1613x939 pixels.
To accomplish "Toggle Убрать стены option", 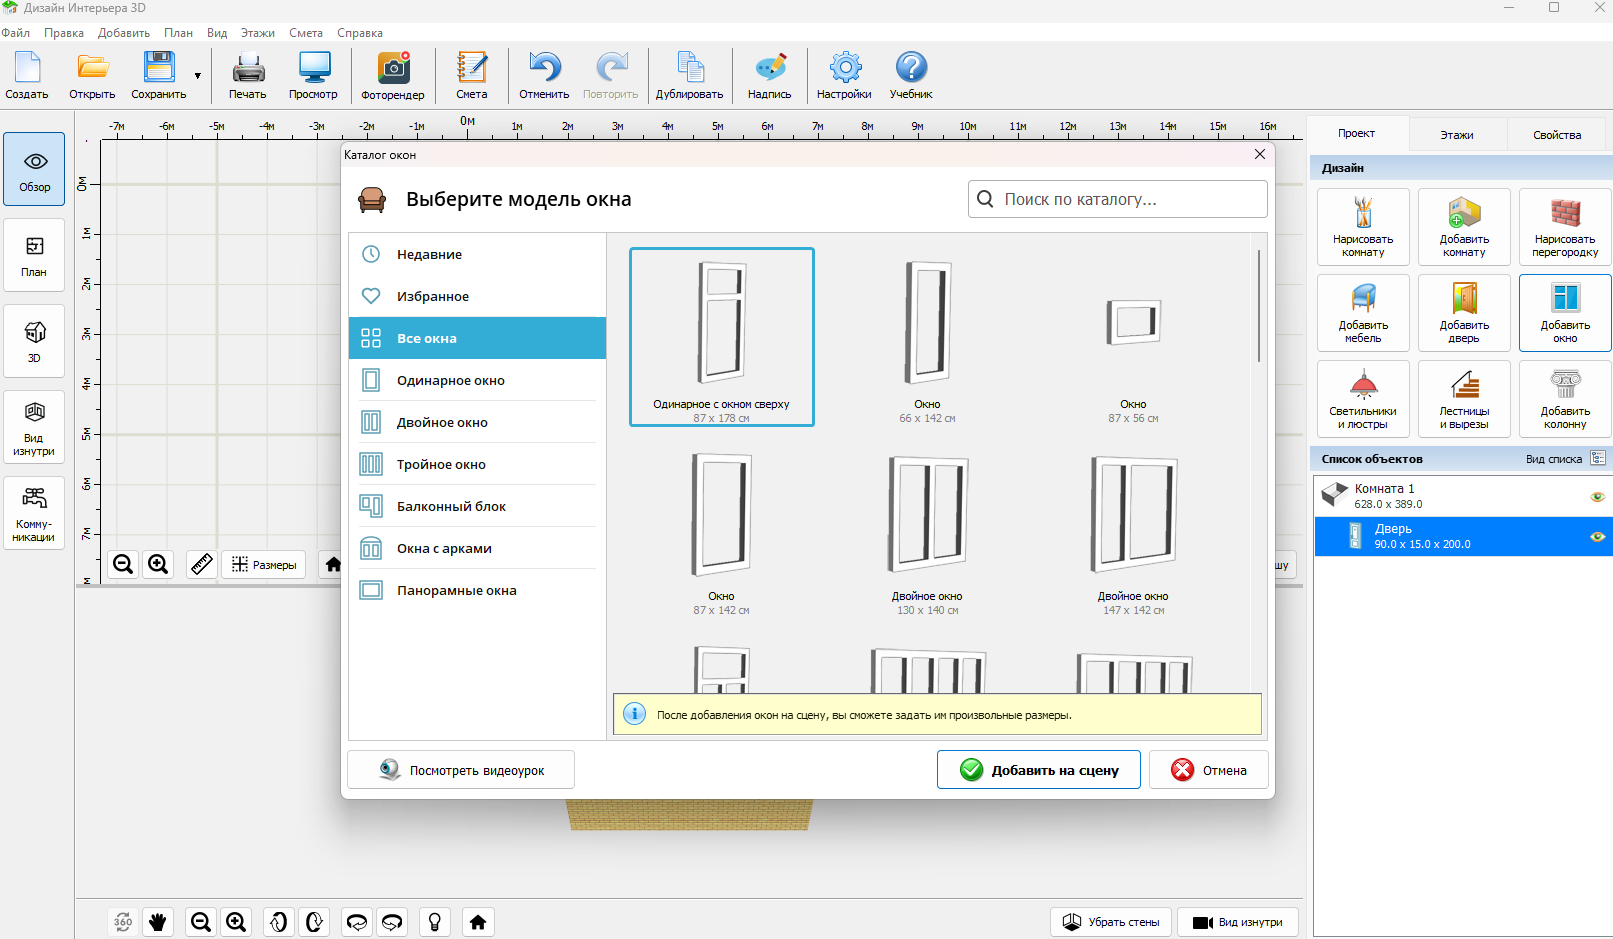I will (x=1111, y=922).
